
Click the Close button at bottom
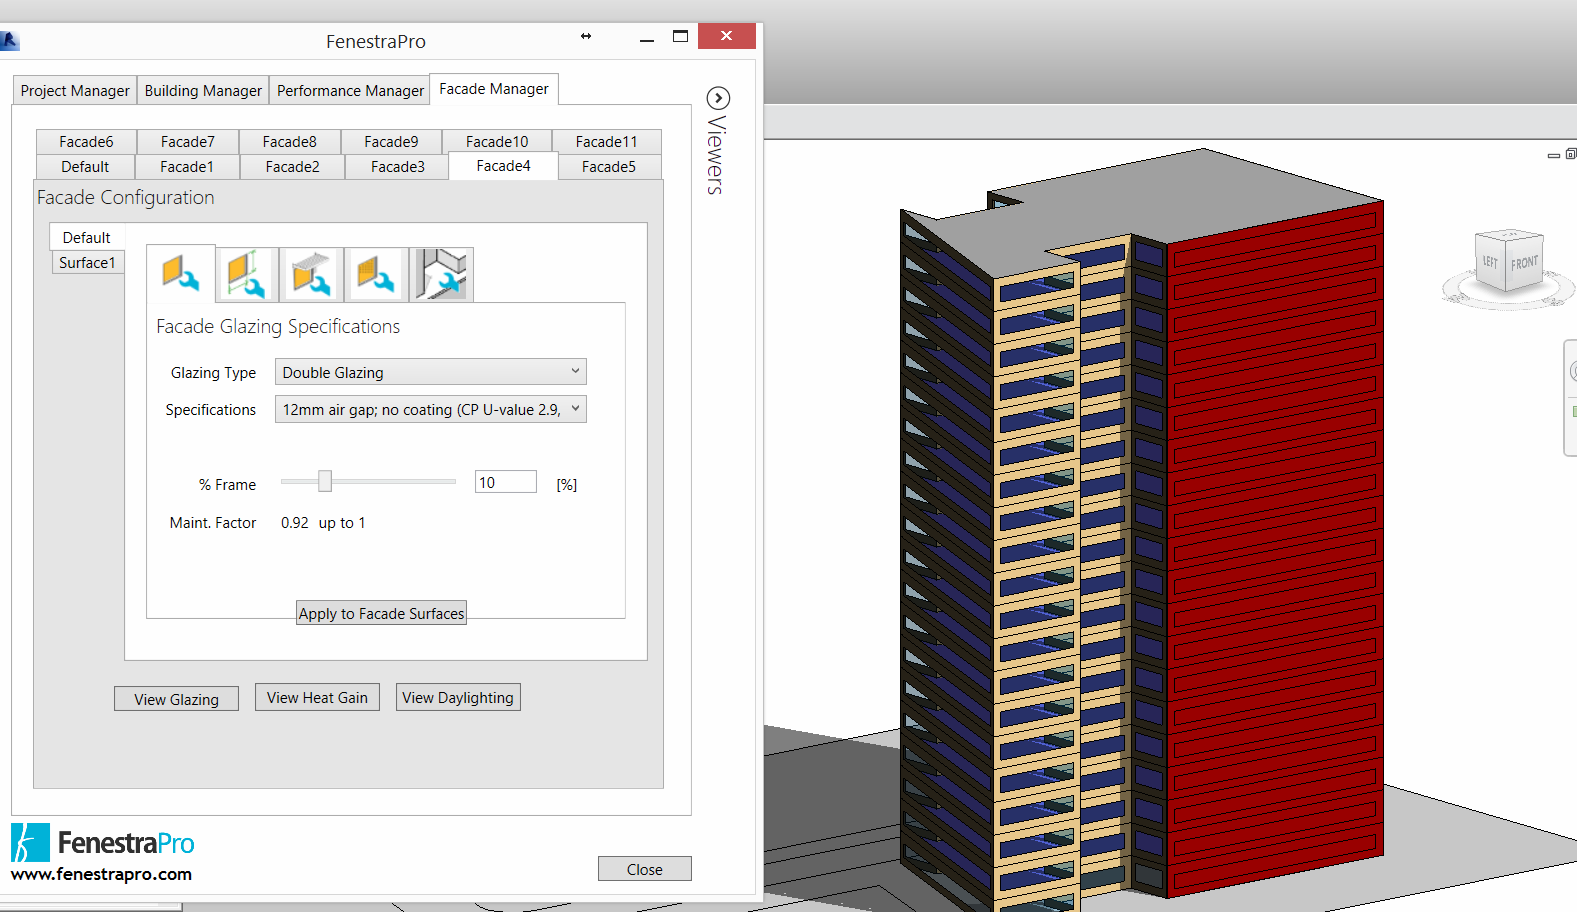645,869
